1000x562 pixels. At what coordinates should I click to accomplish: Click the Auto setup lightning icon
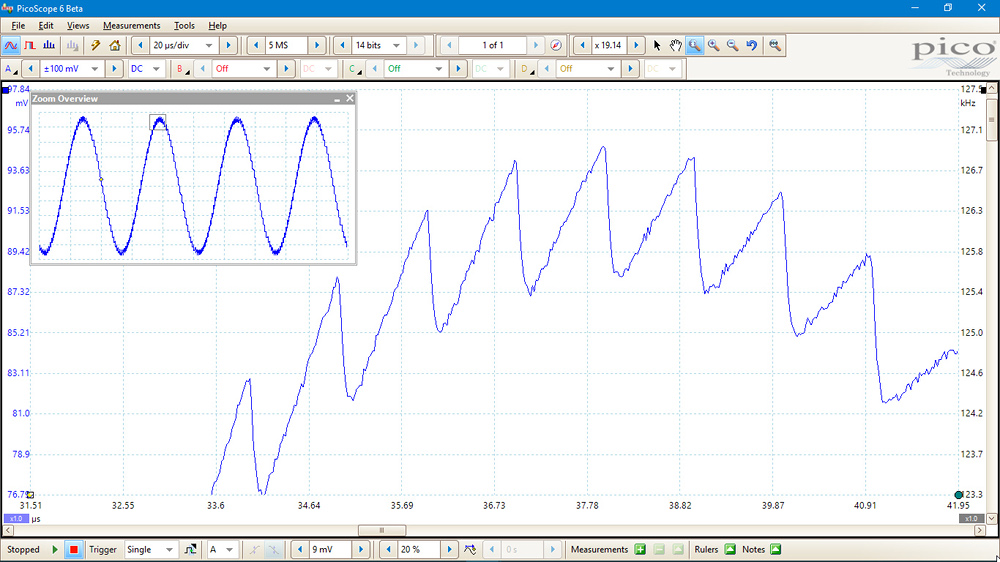coord(96,45)
